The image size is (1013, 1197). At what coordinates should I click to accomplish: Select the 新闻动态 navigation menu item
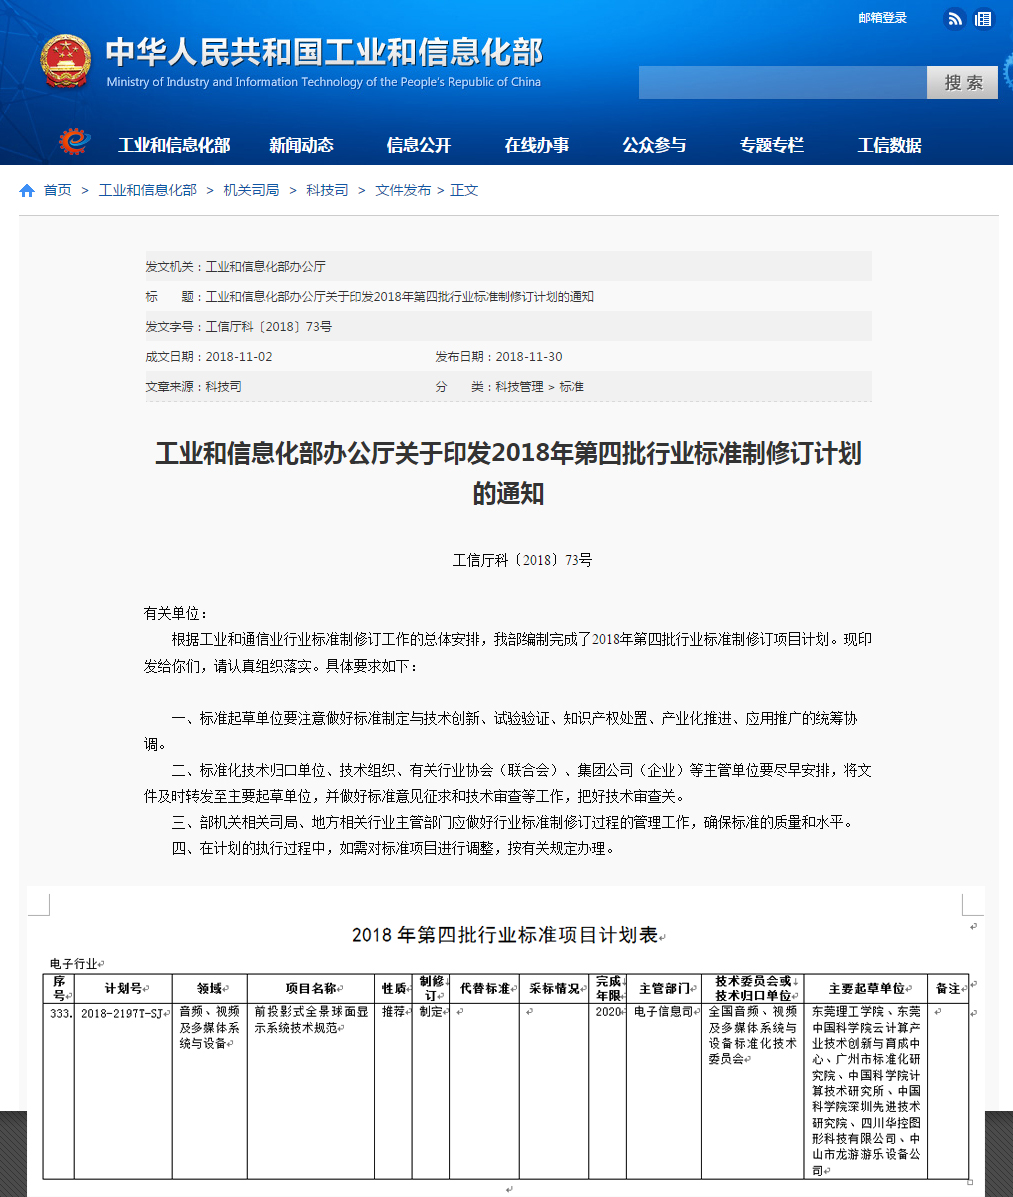[x=301, y=145]
